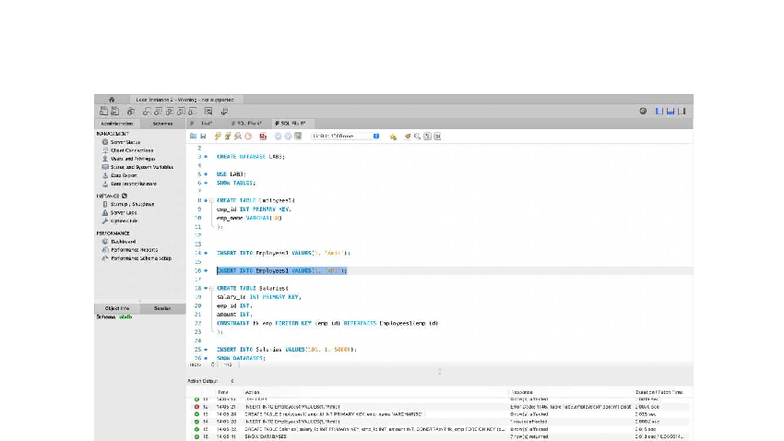
Task: Execute the selected statement with lightning icon
Action: 218,136
